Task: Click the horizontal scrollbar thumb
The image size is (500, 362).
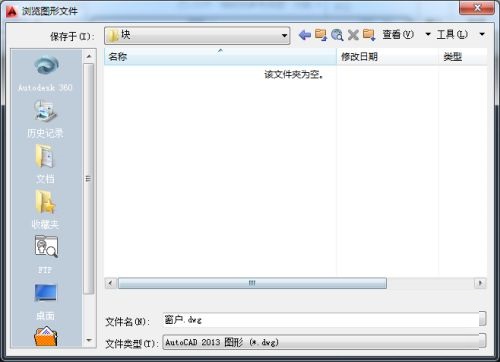Action: [x=252, y=283]
